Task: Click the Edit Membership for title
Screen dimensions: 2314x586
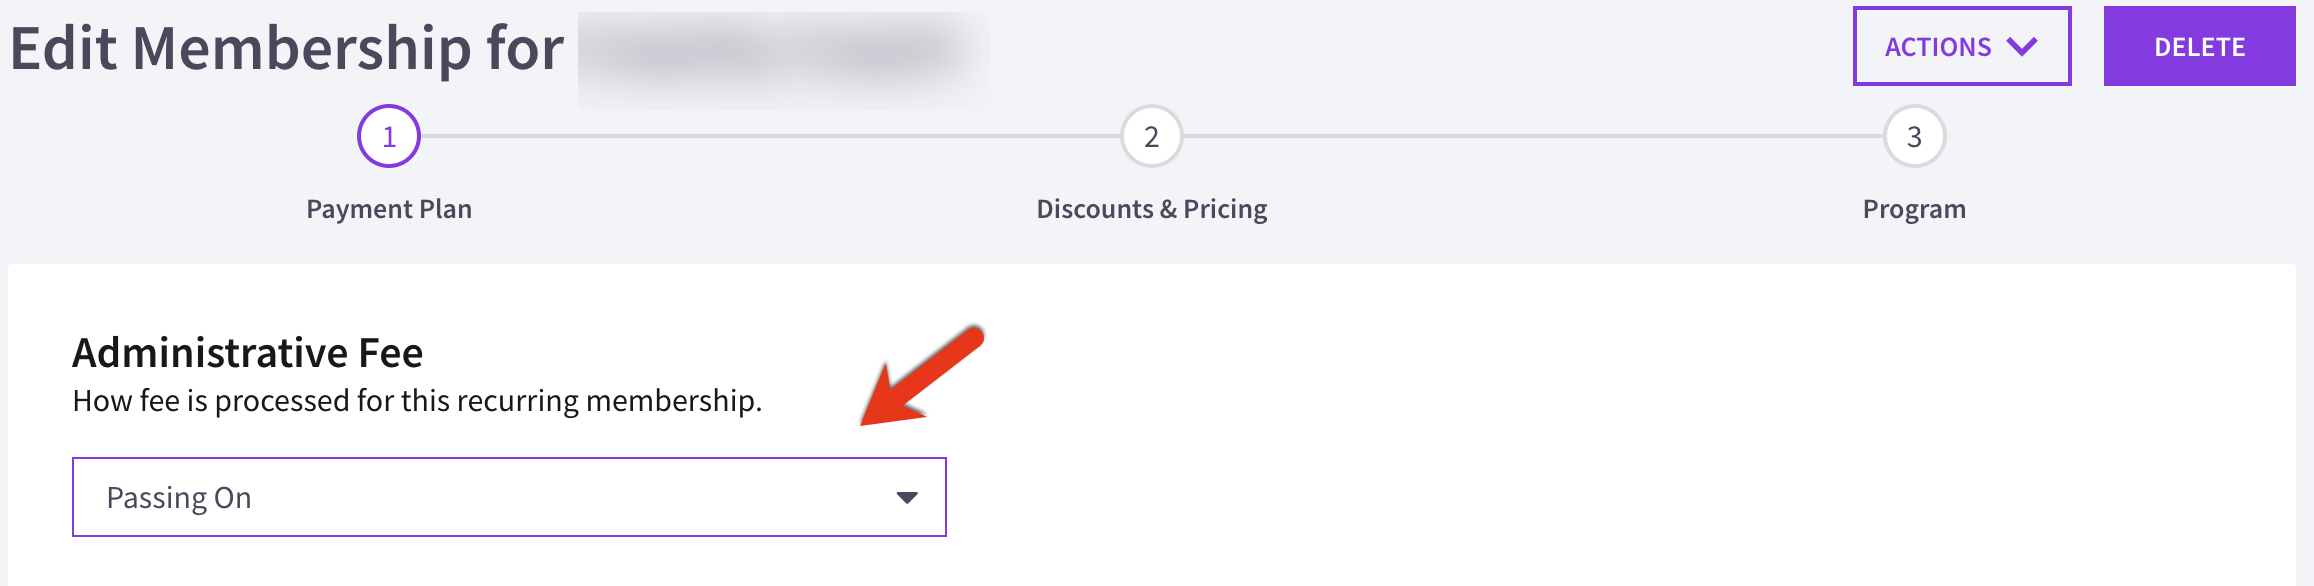Action: point(287,48)
